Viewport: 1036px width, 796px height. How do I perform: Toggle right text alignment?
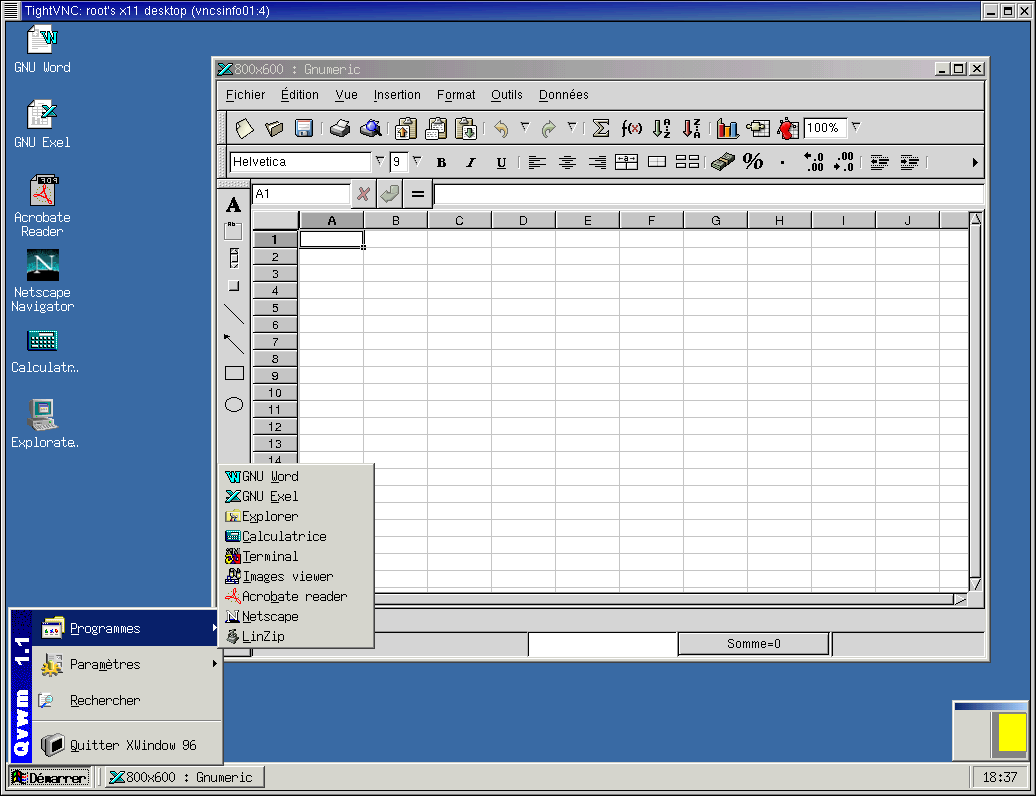point(597,162)
